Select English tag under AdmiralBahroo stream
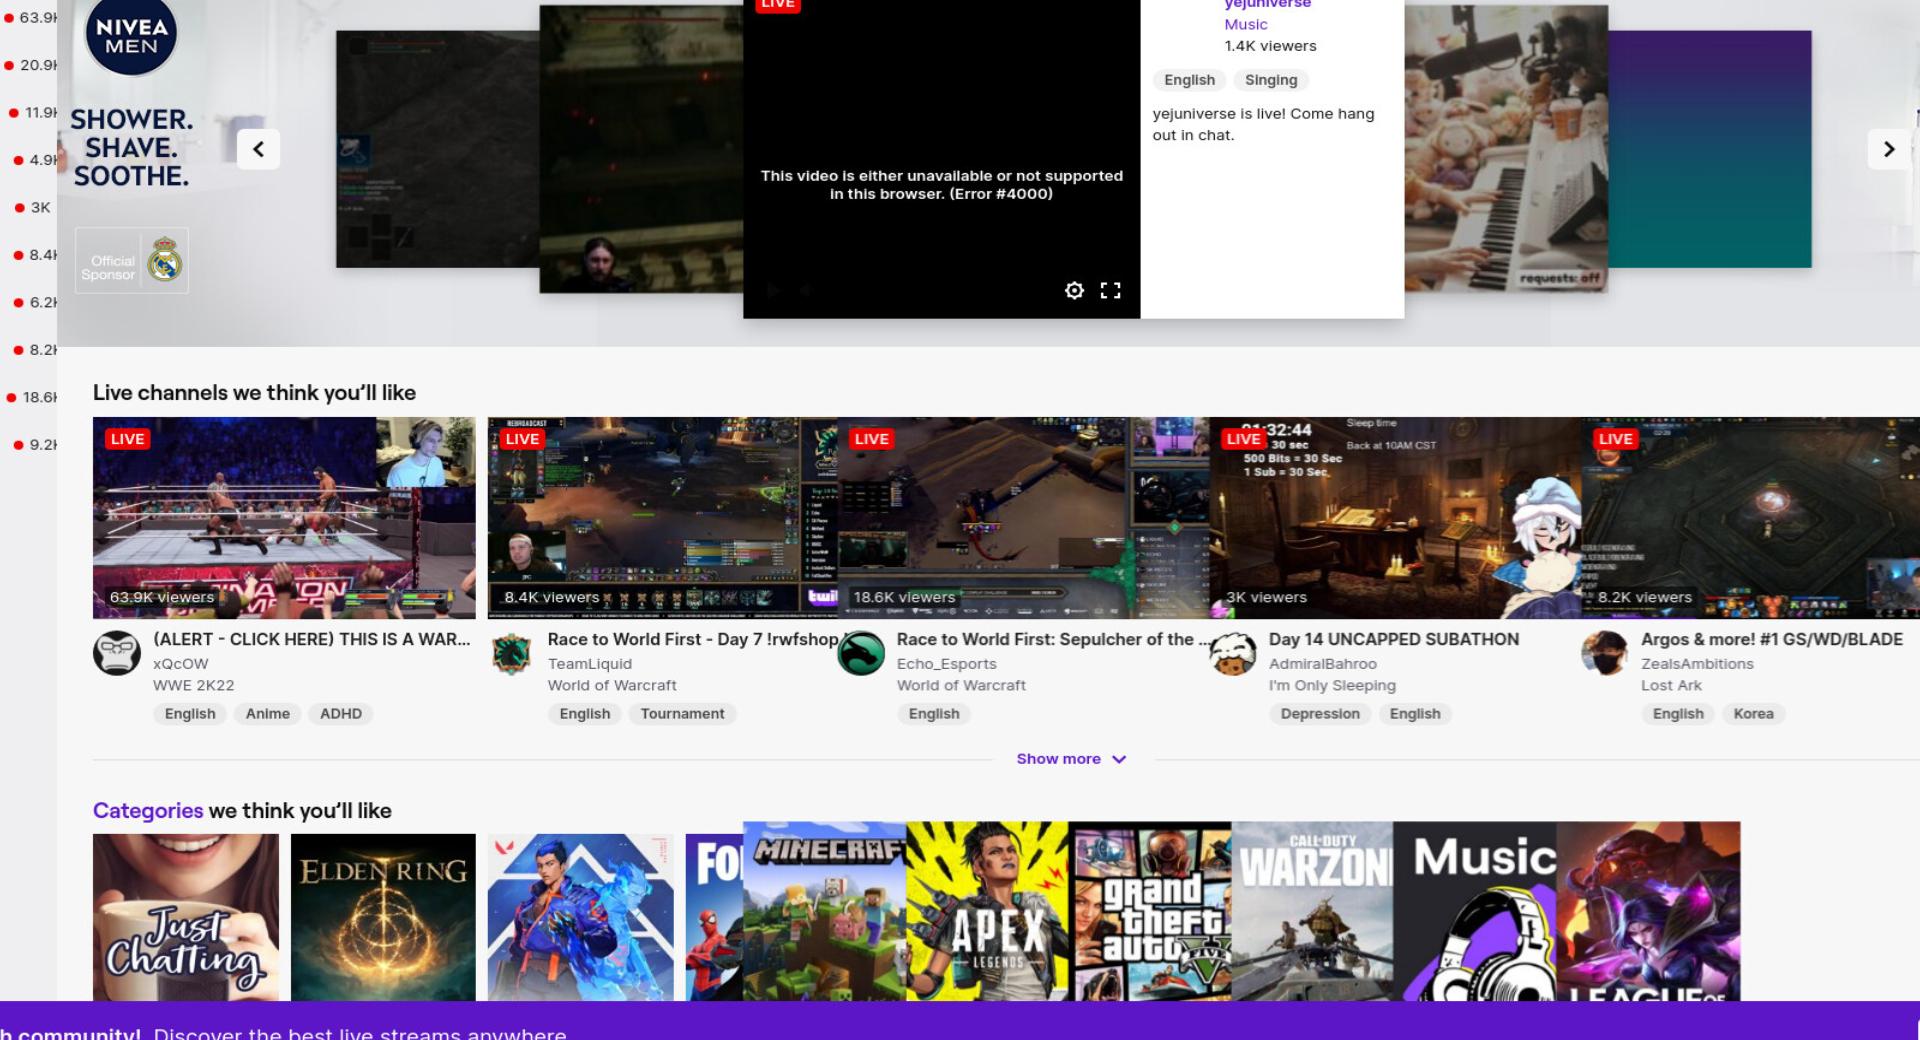Image resolution: width=1920 pixels, height=1040 pixels. click(1415, 714)
